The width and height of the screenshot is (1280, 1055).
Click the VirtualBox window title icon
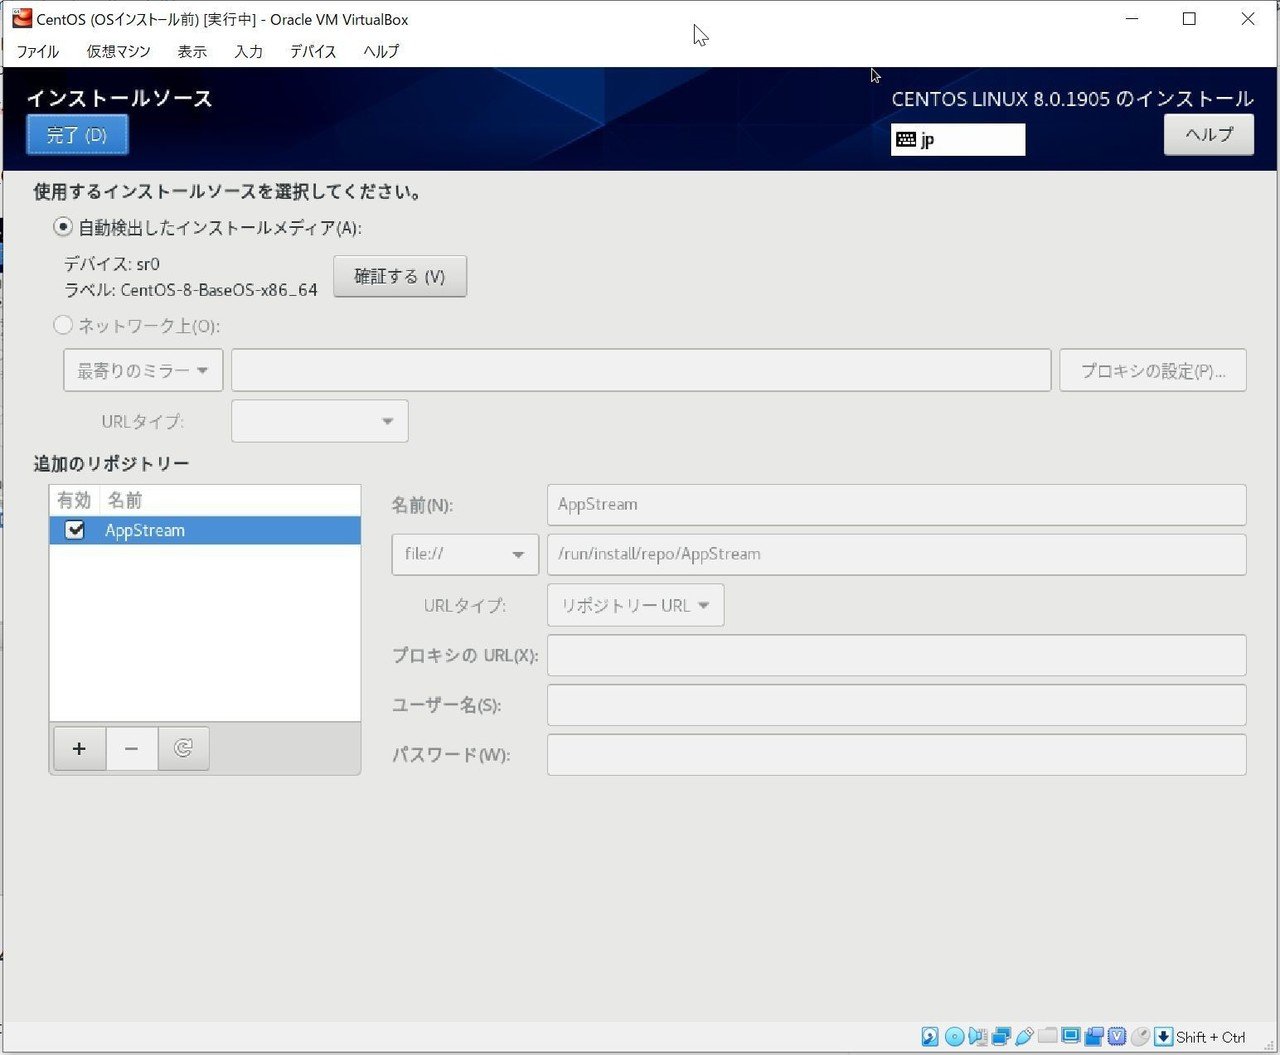22,18
